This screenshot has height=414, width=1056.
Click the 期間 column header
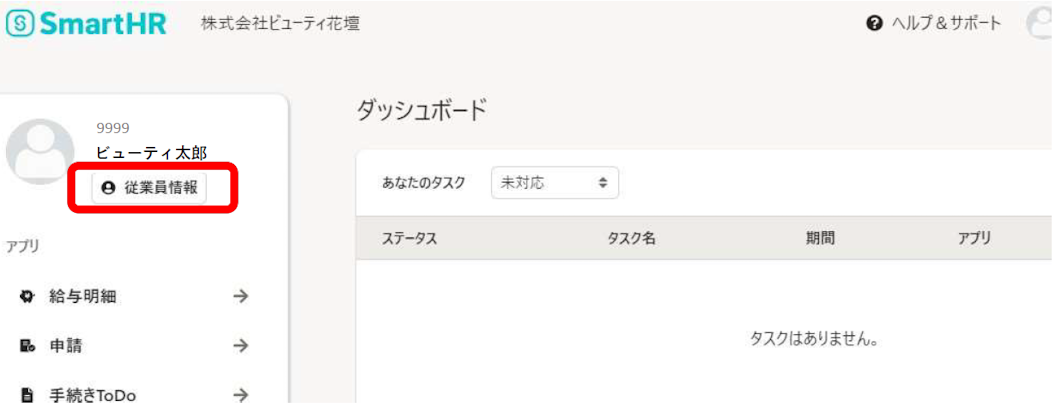click(821, 238)
